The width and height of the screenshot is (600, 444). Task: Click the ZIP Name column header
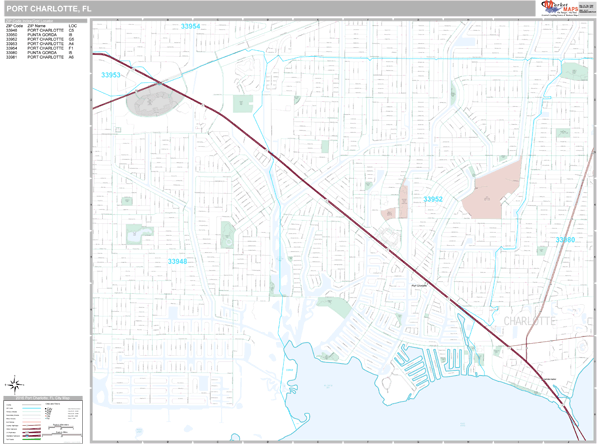[36, 26]
